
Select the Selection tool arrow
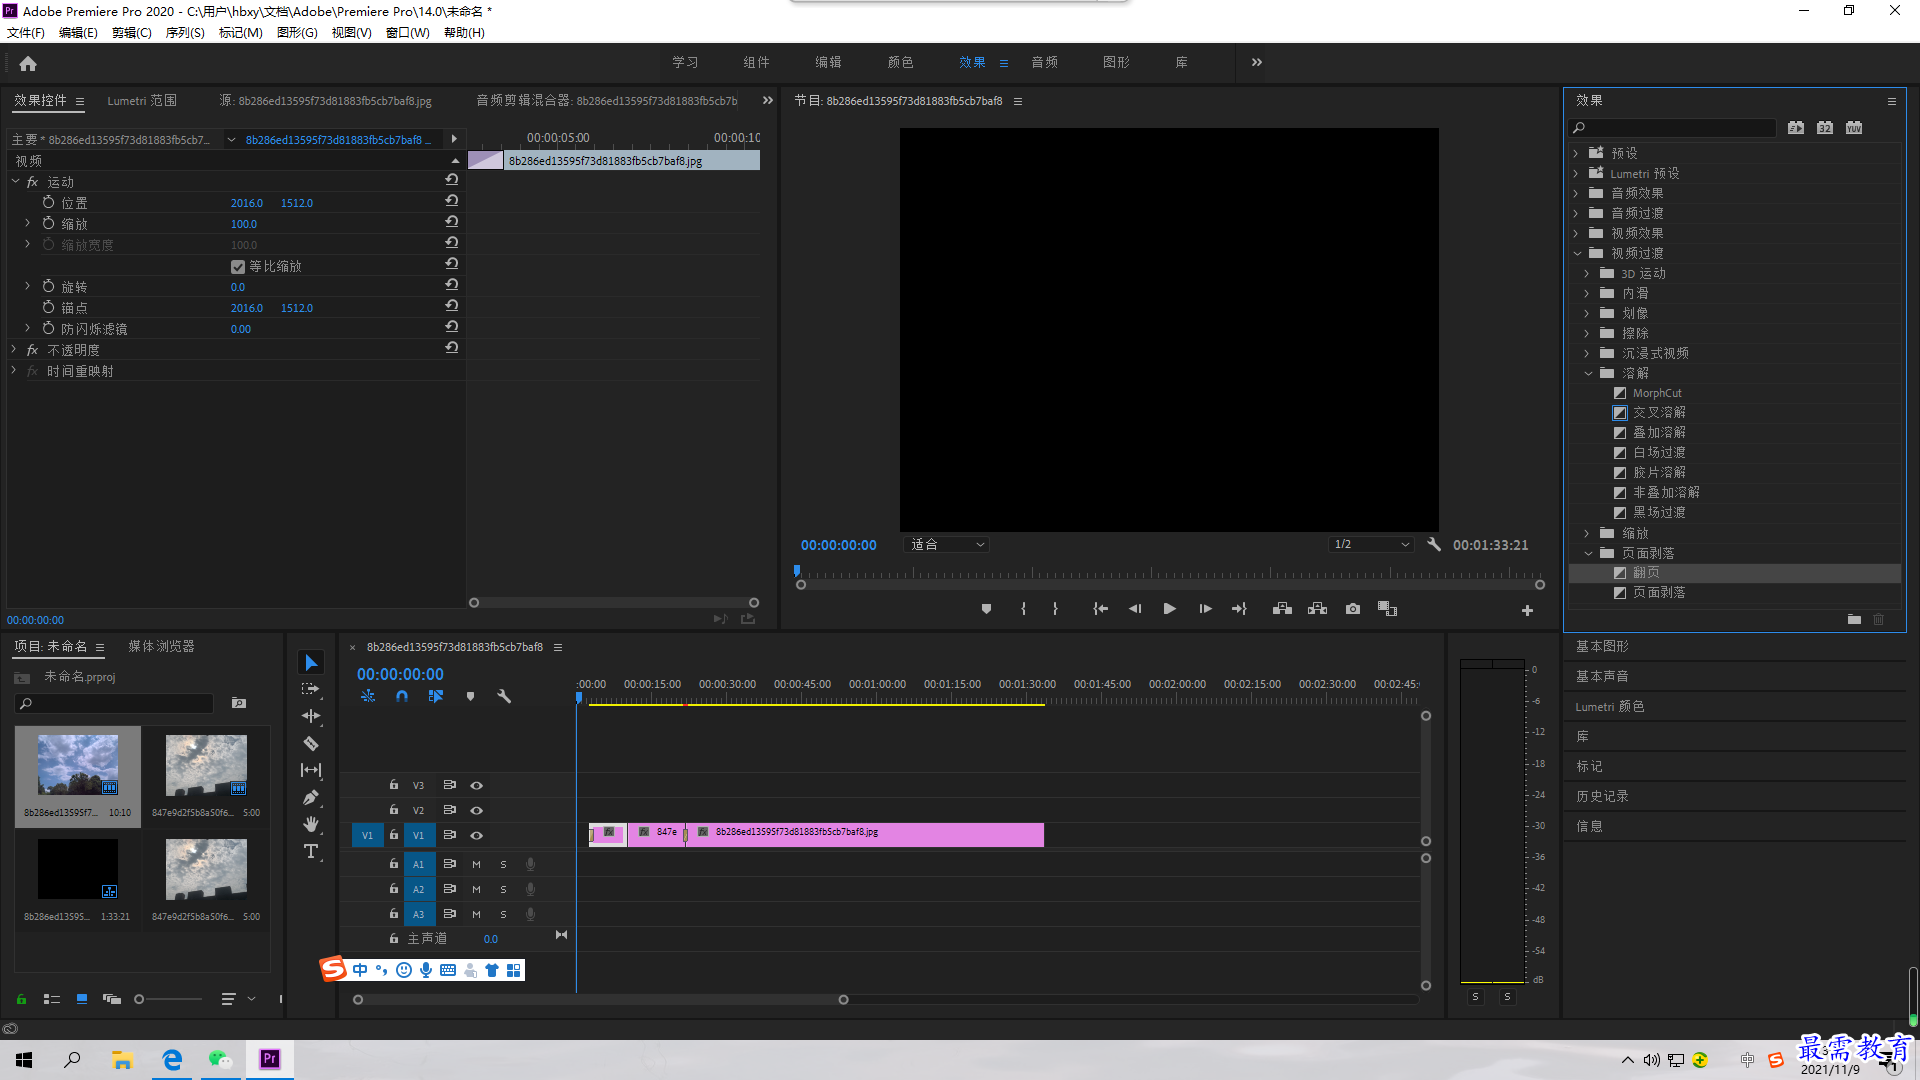coord(311,663)
